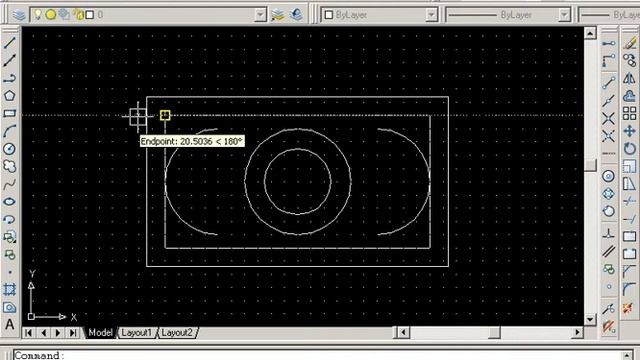Screen dimensions: 640x360
Task: Activate Snap to Apparent Intersection
Action: click(609, 136)
